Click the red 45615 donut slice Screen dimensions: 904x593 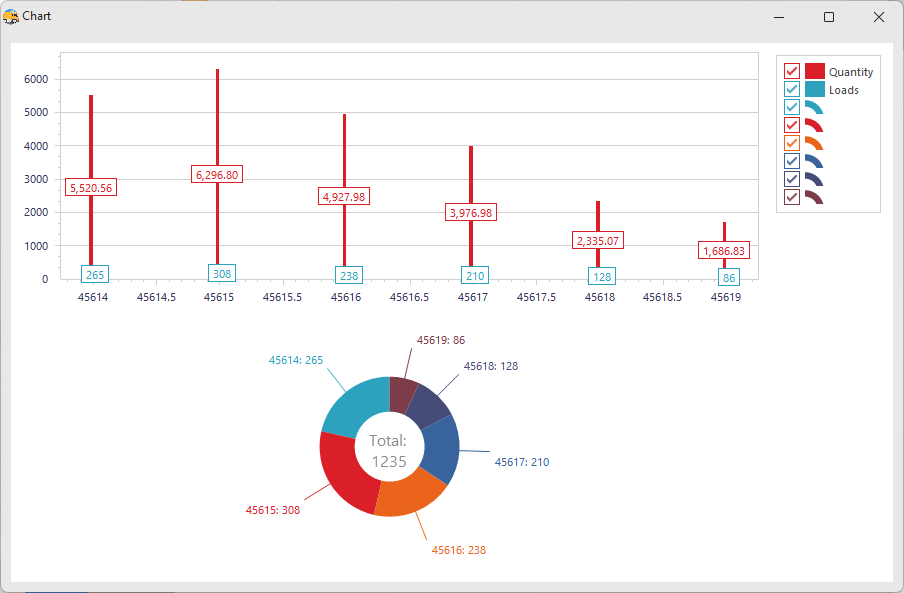(345, 472)
